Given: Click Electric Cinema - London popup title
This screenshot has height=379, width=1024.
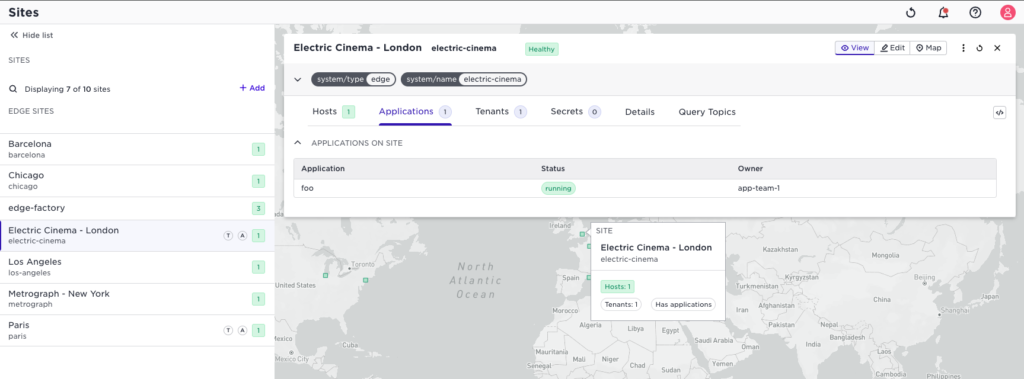Looking at the screenshot, I should (656, 248).
